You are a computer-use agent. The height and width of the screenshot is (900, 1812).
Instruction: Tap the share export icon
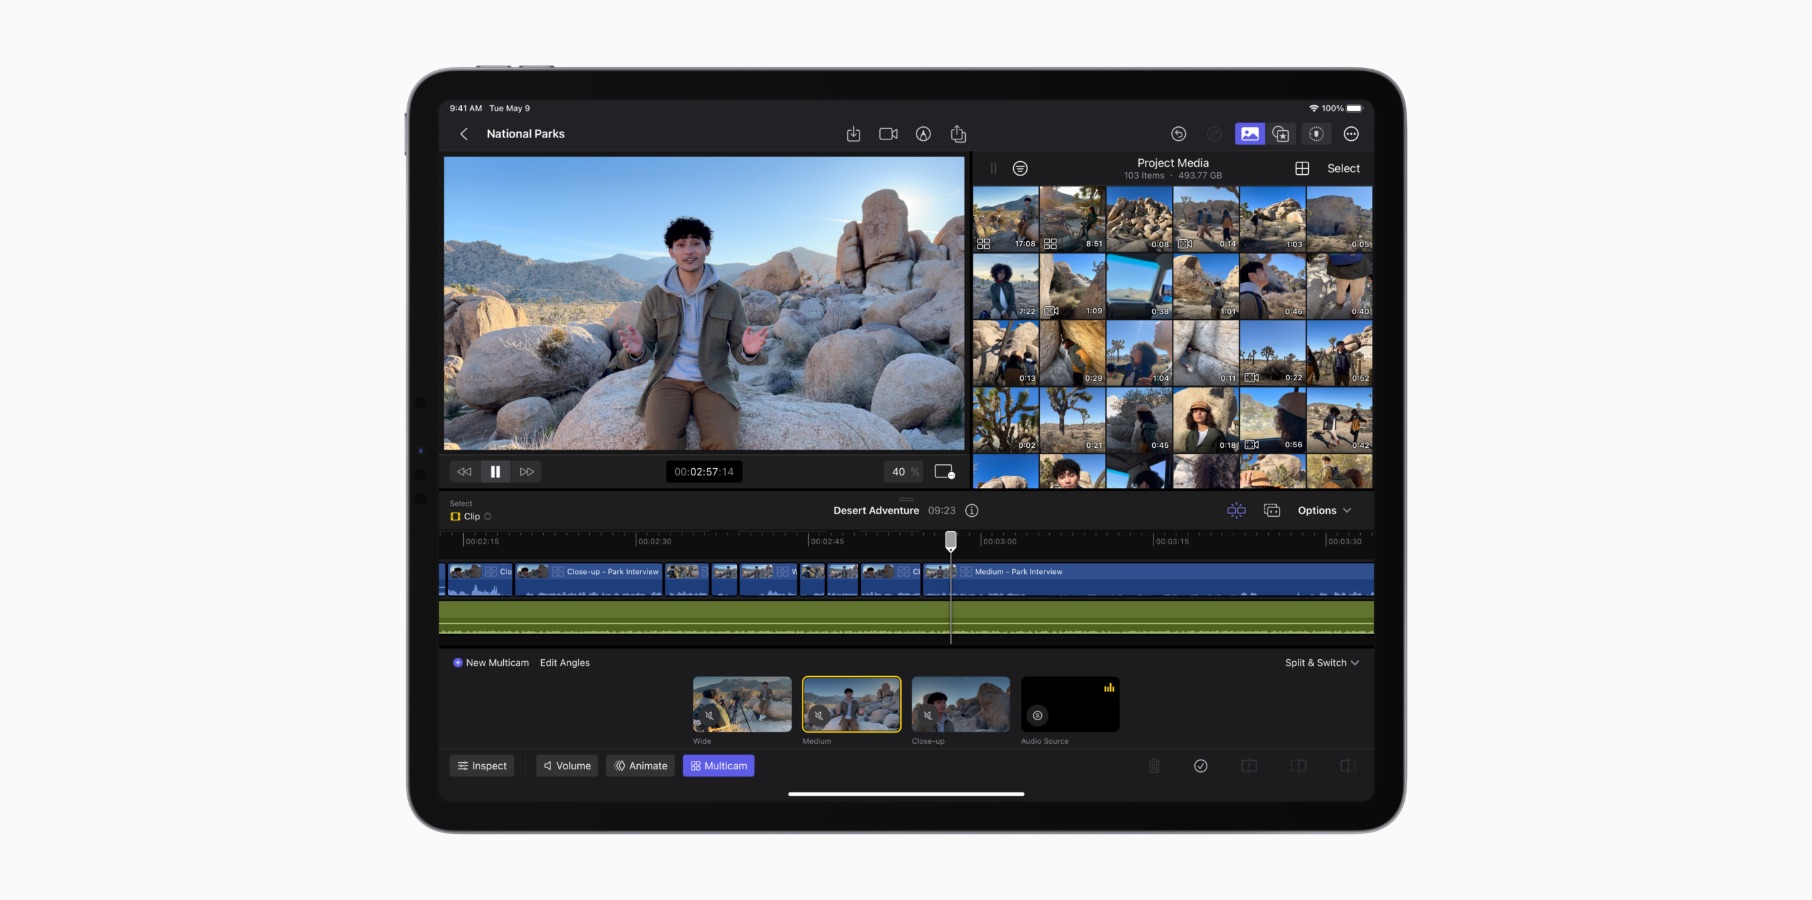pos(958,134)
